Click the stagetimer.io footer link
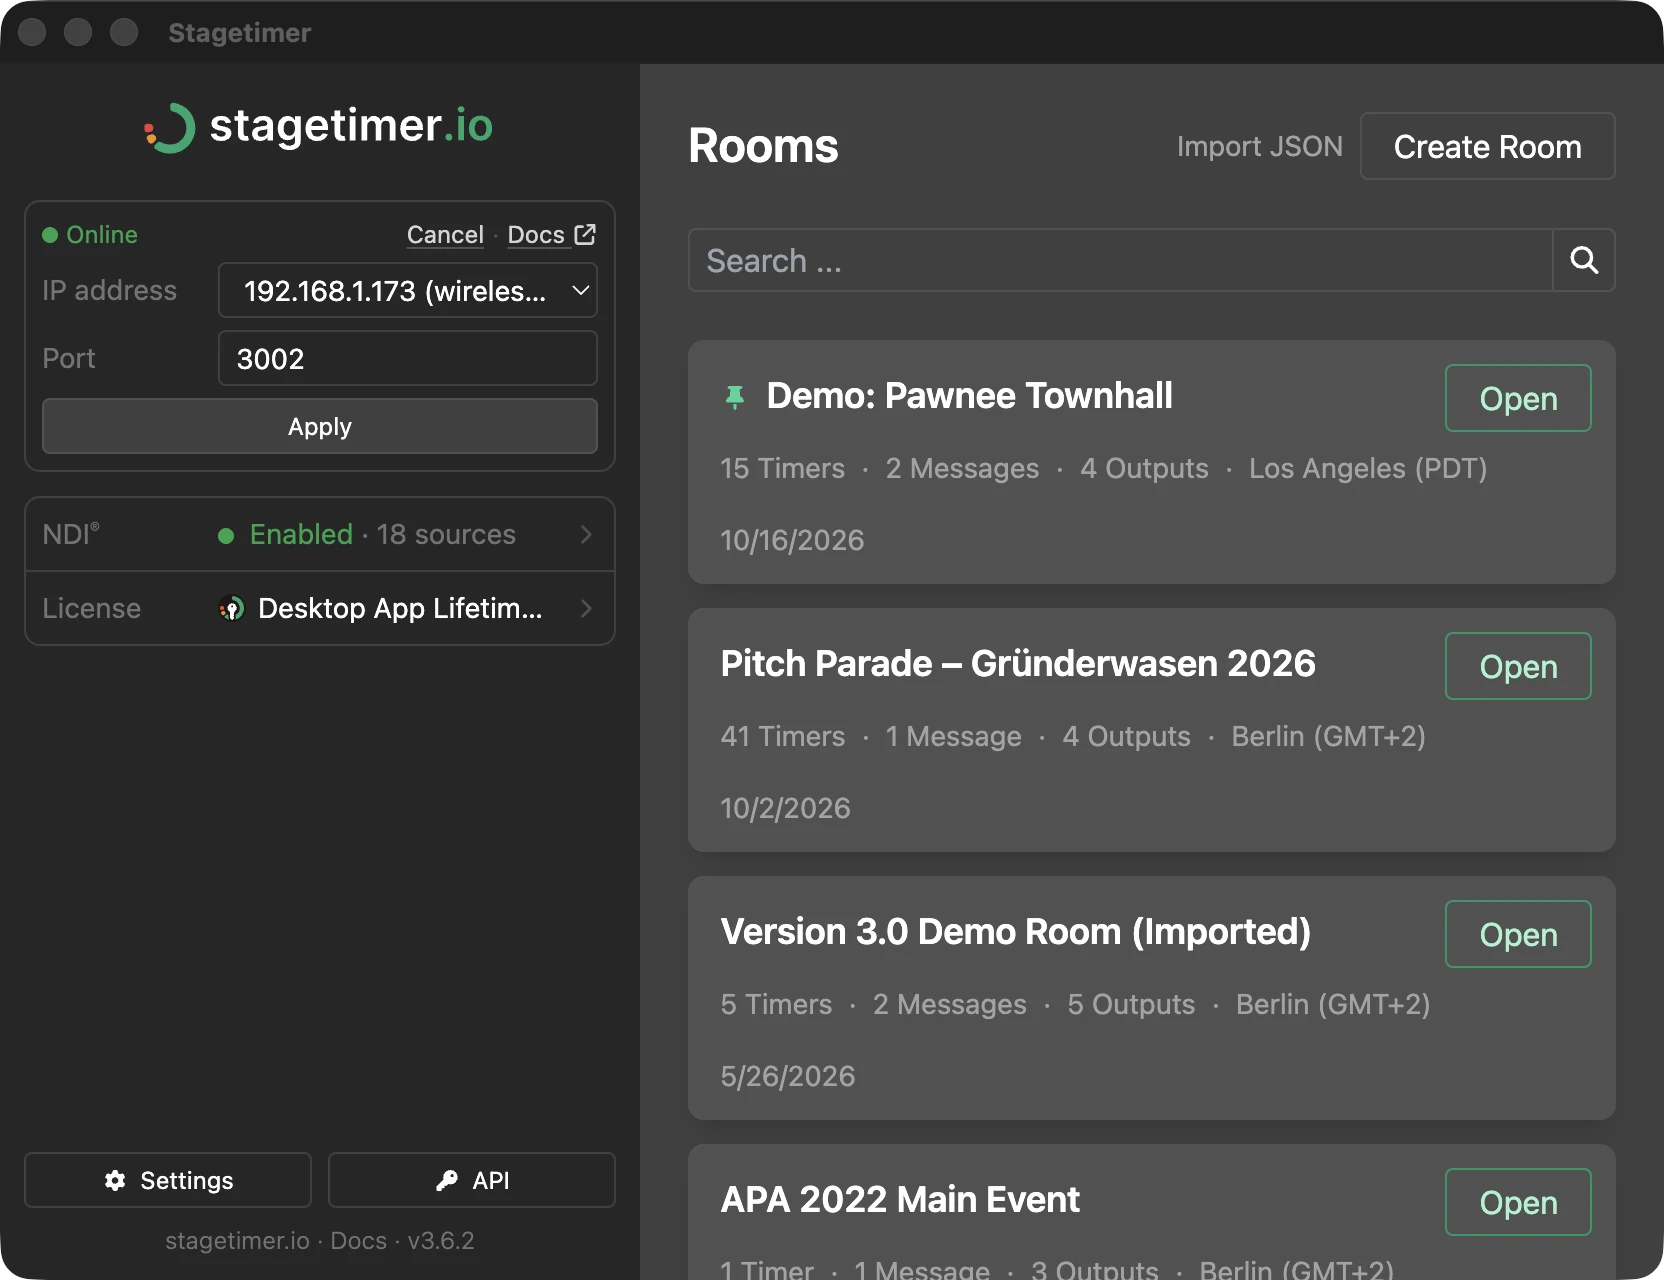1664x1280 pixels. [x=237, y=1240]
